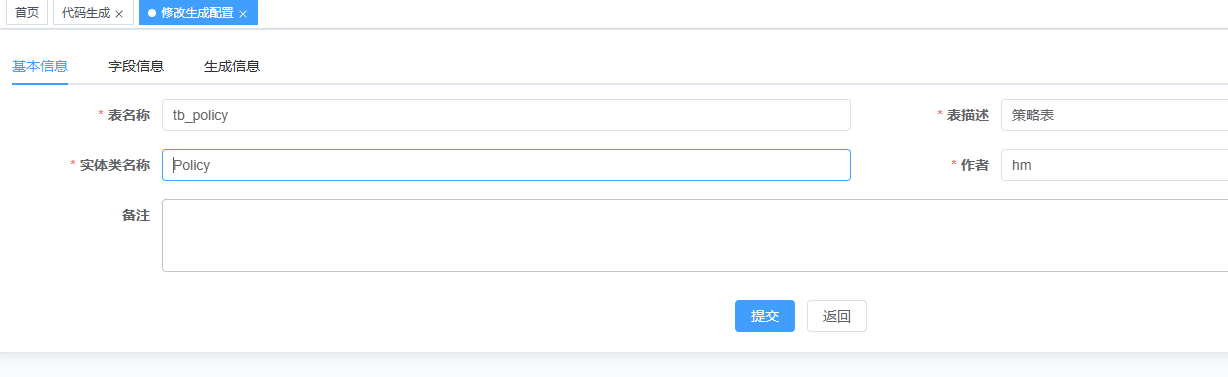1228x377 pixels.
Task: Click the 实体类名称 field containing Policy
Action: (506, 165)
